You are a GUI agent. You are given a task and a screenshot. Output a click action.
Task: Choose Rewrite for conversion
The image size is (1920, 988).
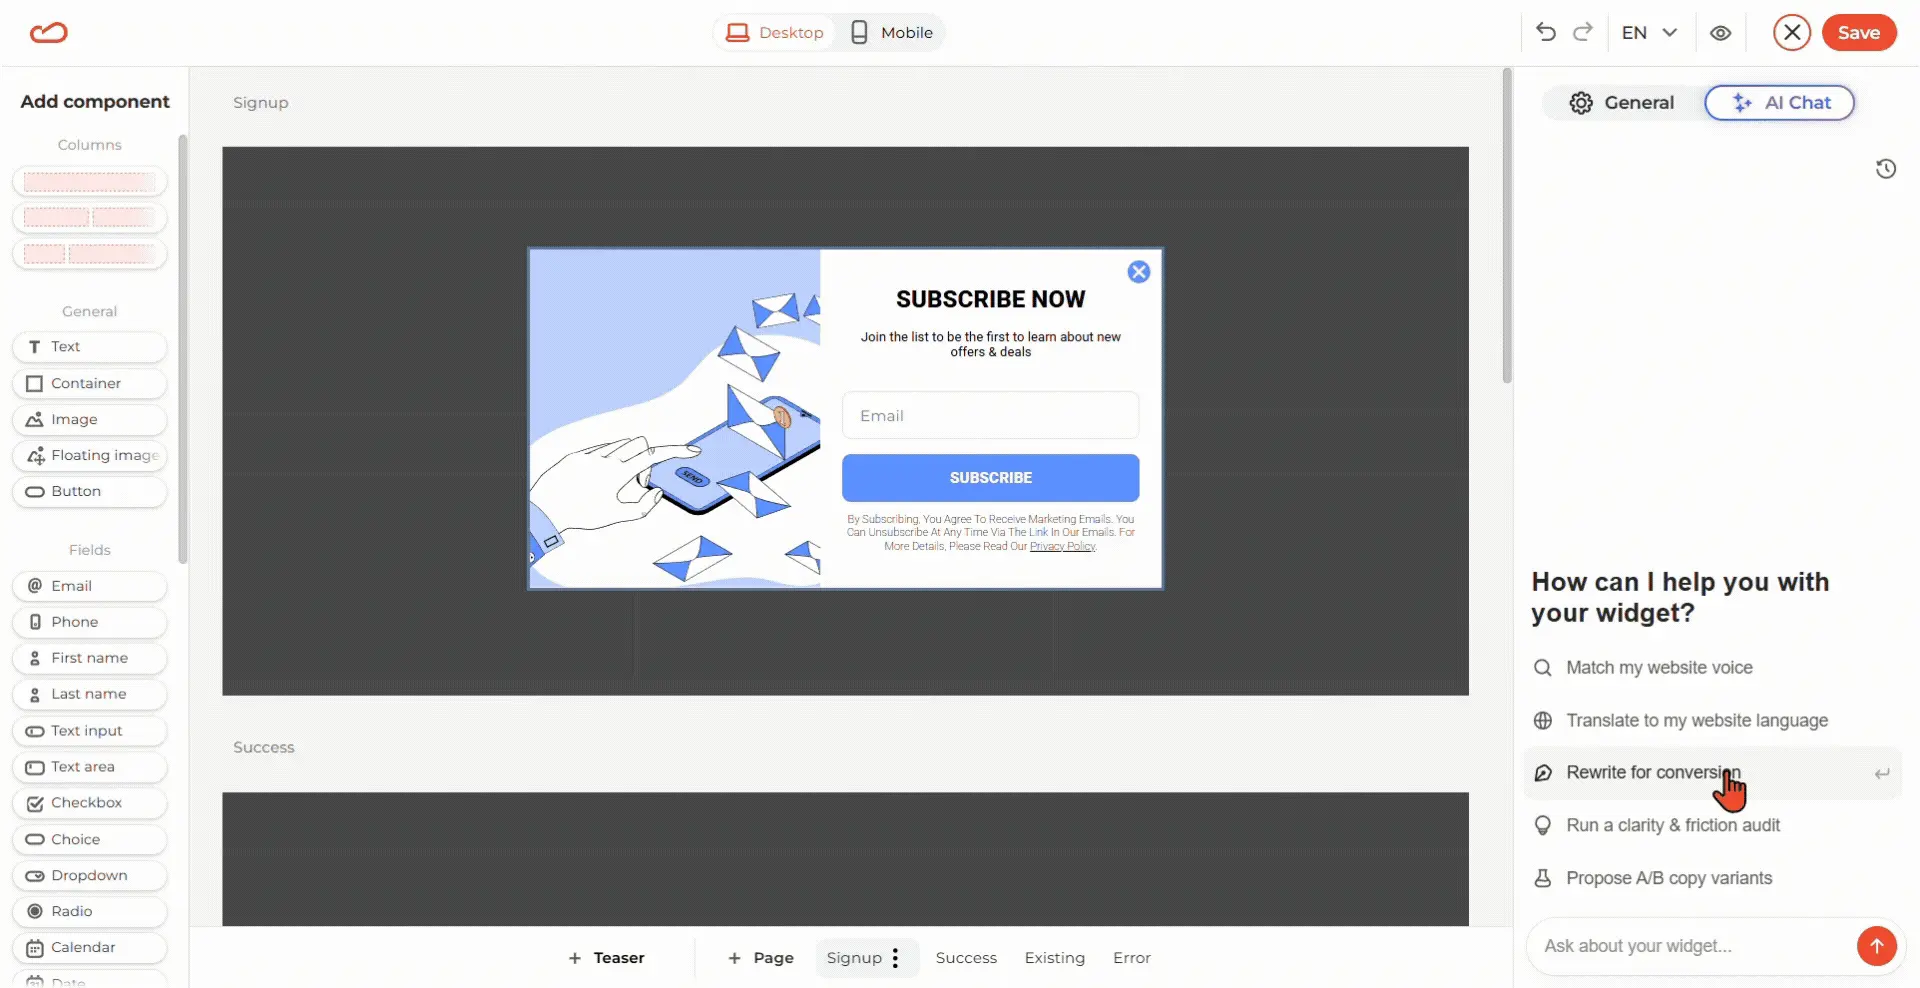pyautogui.click(x=1712, y=773)
